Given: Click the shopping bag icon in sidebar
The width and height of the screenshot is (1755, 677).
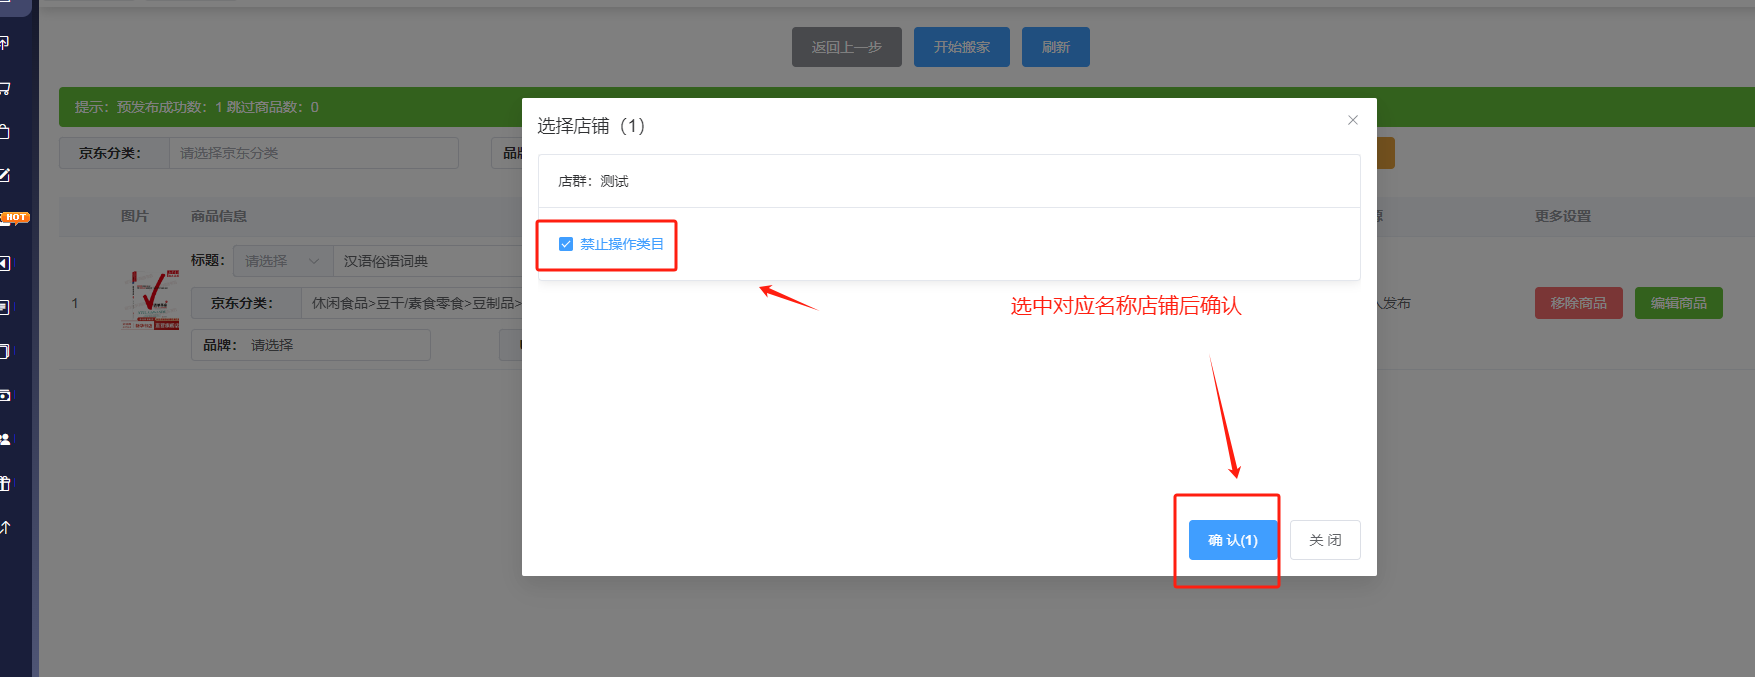Looking at the screenshot, I should click(5, 132).
